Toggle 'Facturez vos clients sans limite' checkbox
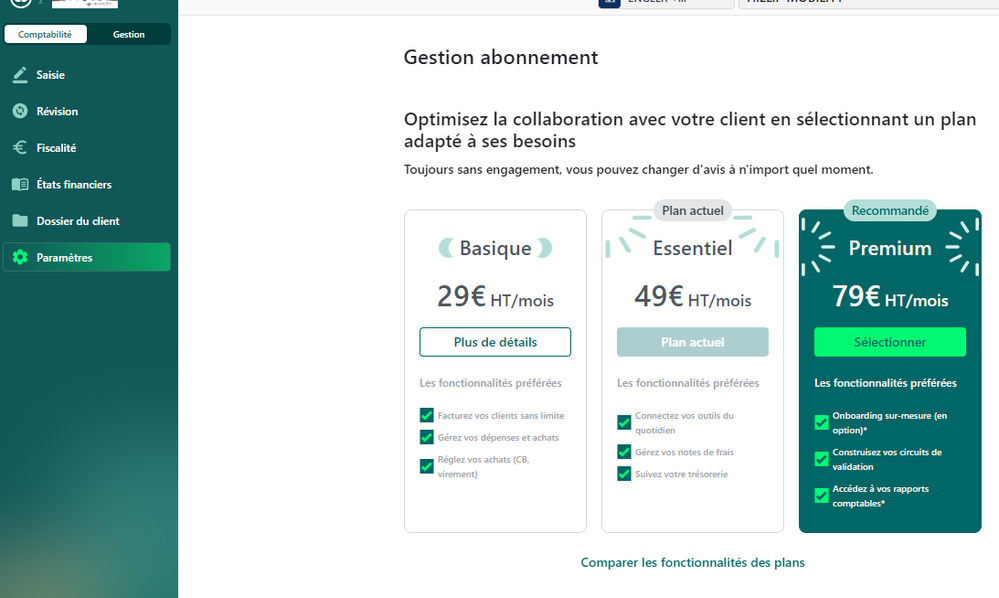Screen dimensions: 999x598 coord(427,415)
